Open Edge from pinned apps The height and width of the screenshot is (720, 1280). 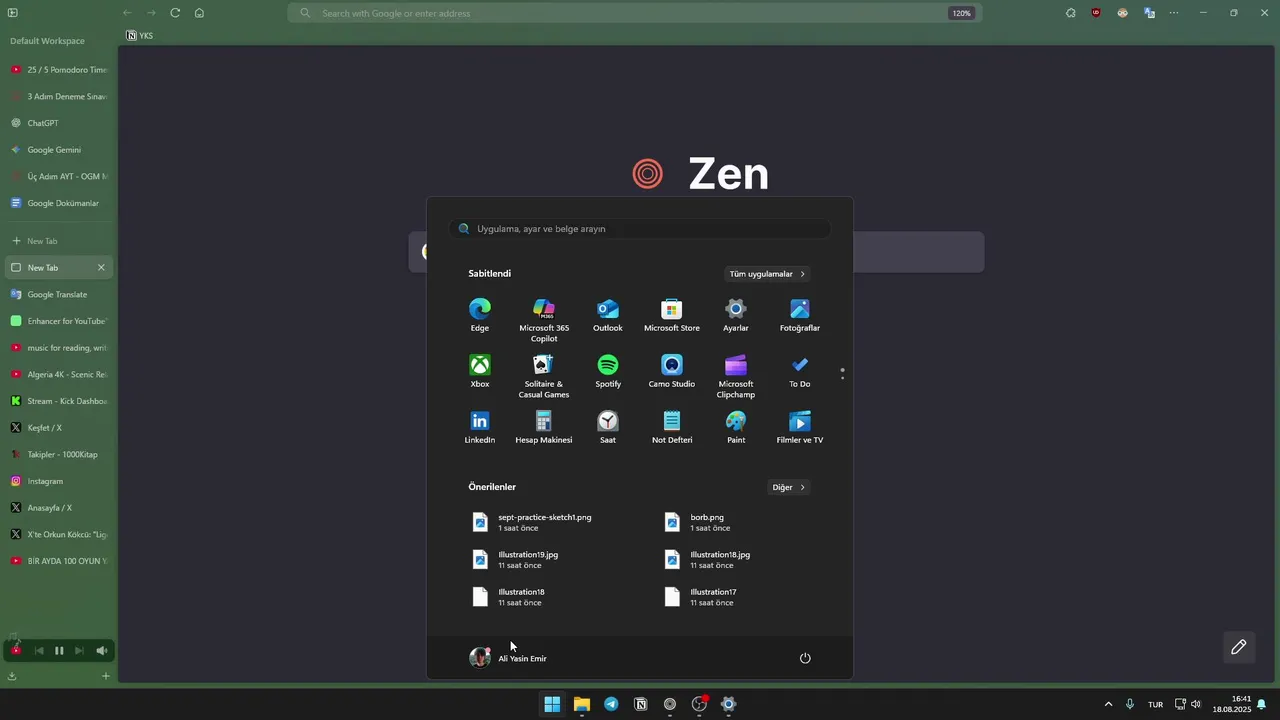[x=480, y=315]
